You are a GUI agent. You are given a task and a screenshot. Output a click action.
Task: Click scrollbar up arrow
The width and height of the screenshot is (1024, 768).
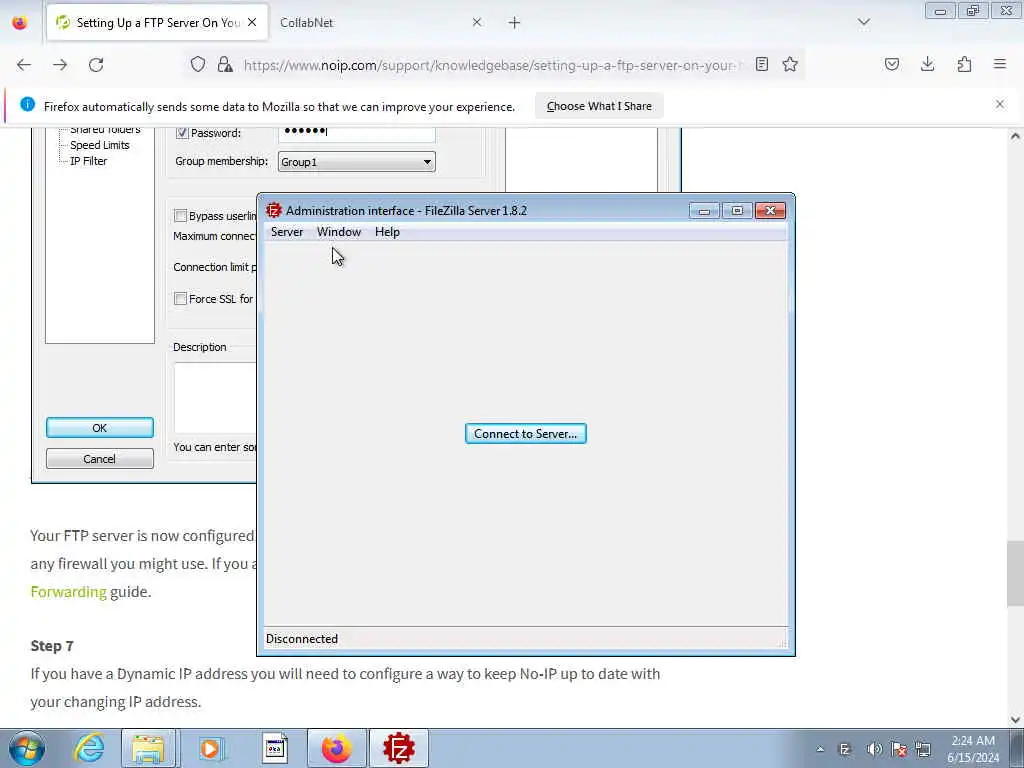1015,136
